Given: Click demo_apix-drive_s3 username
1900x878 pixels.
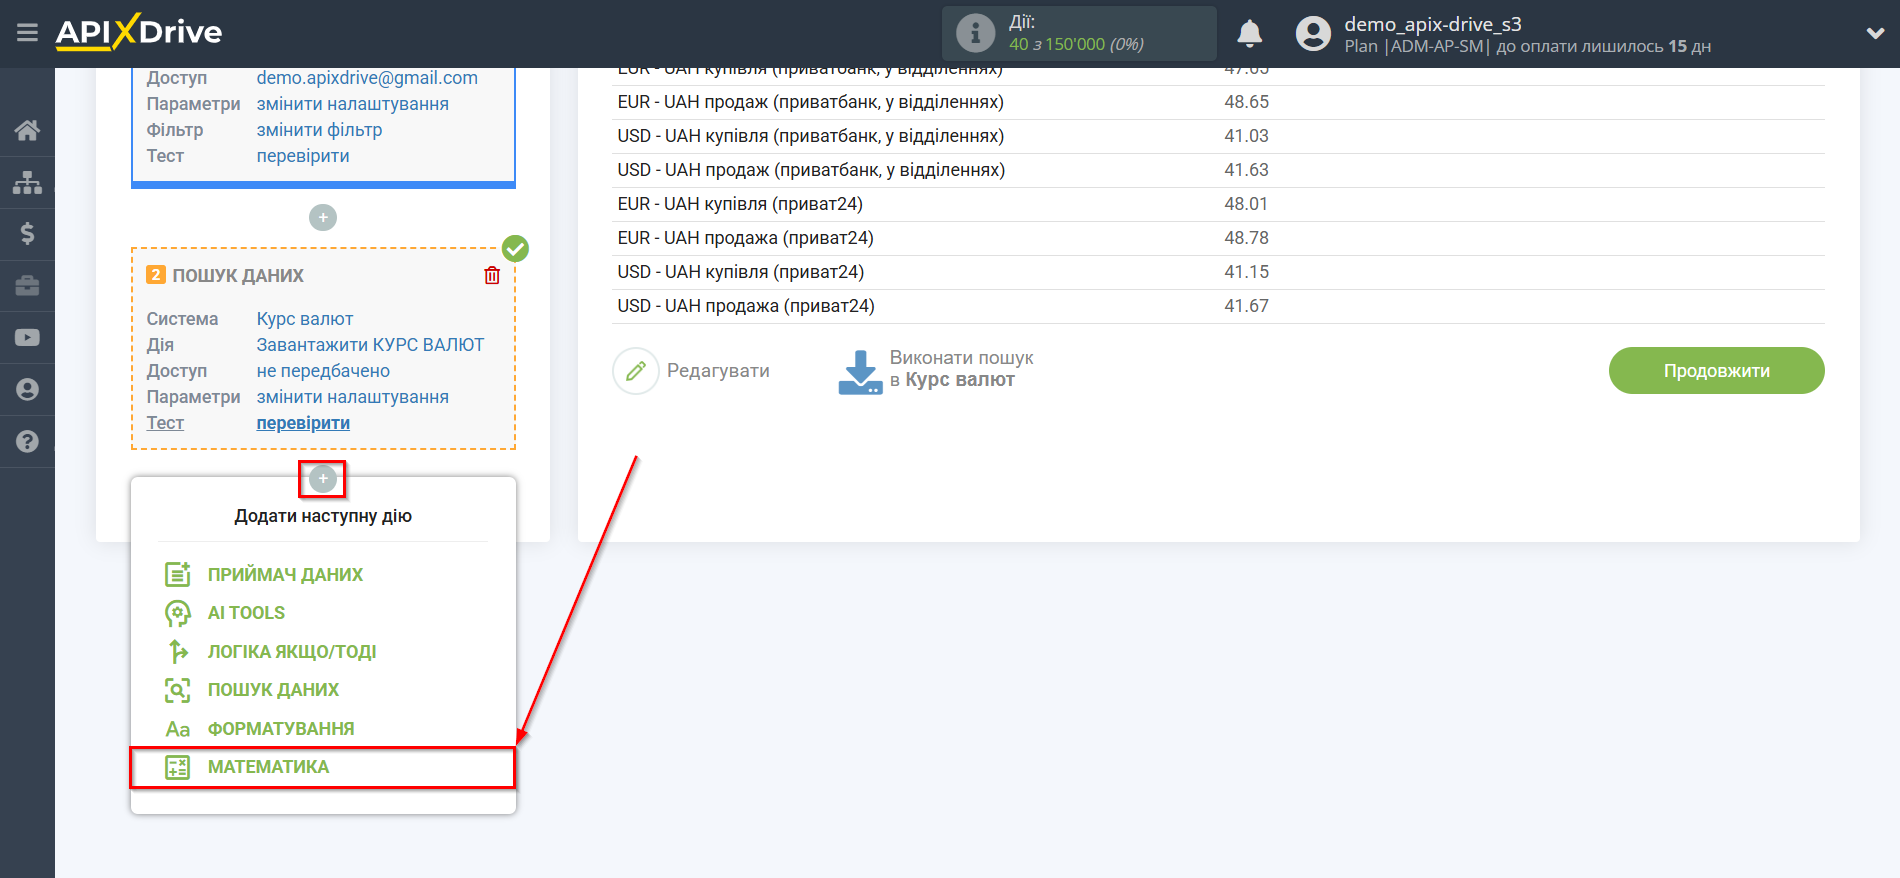Looking at the screenshot, I should [x=1432, y=24].
